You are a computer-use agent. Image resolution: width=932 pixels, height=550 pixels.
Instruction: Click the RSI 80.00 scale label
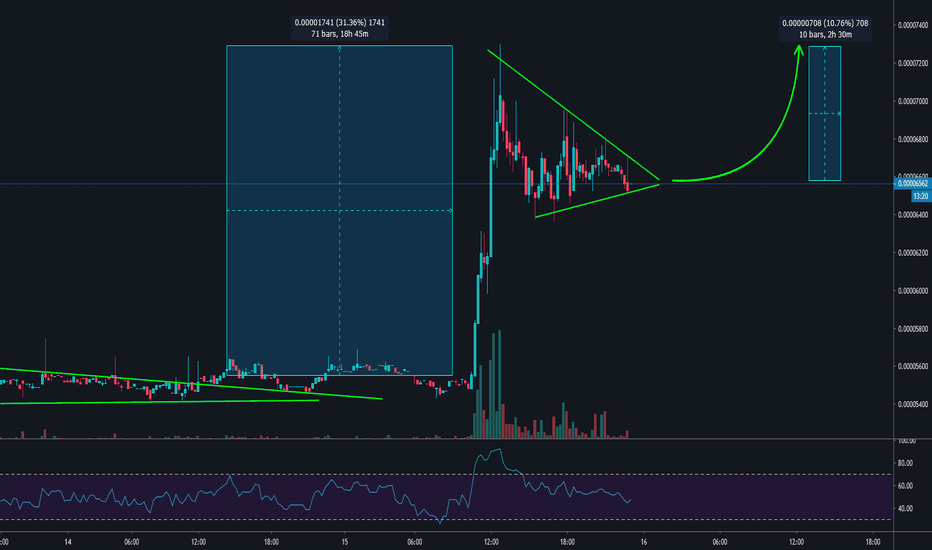pyautogui.click(x=905, y=463)
